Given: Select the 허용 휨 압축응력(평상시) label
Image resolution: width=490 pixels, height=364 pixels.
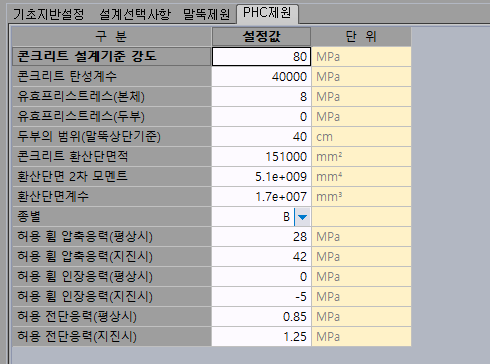Looking at the screenshot, I should coord(112,237).
